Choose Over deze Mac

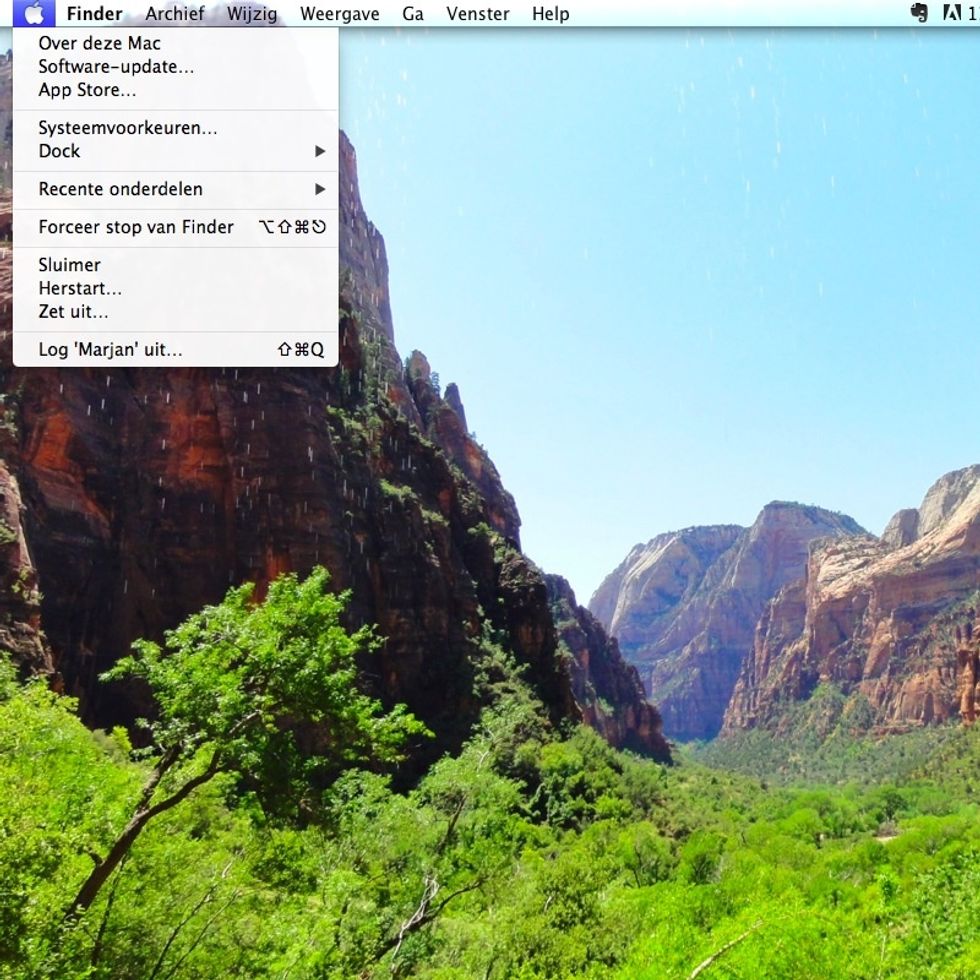click(176, 43)
